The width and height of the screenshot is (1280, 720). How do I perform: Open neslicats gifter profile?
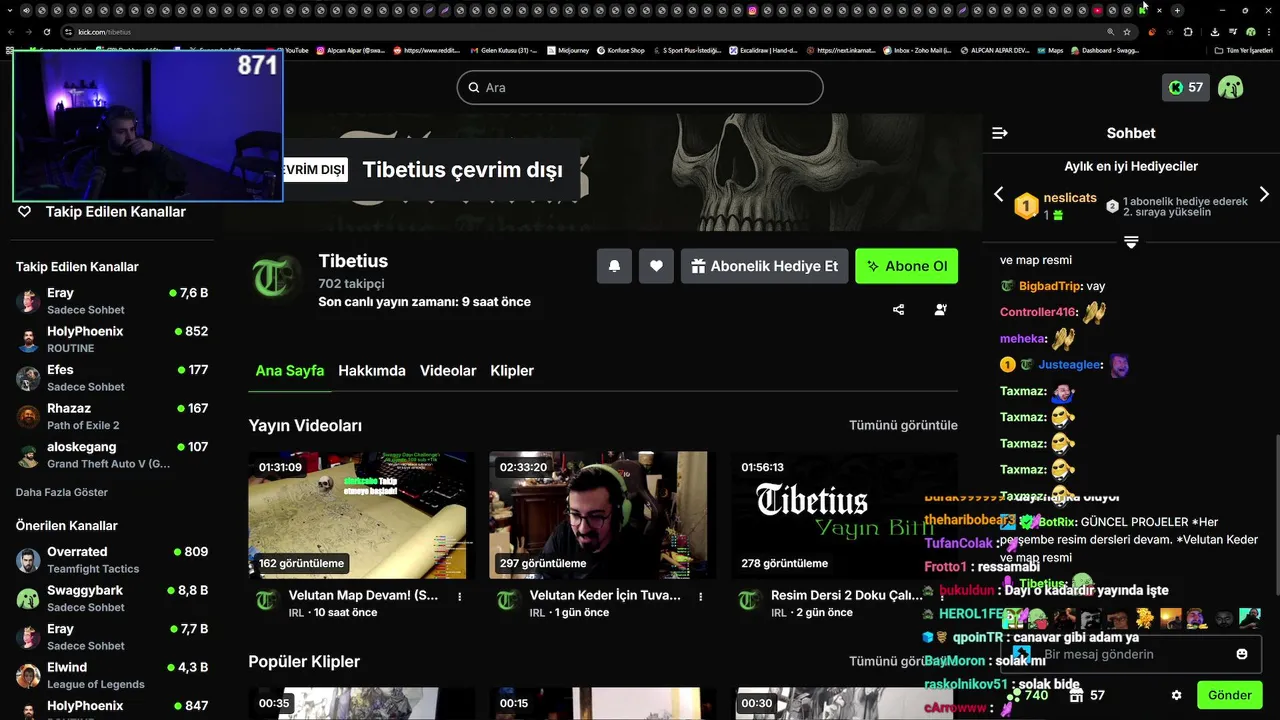1070,198
